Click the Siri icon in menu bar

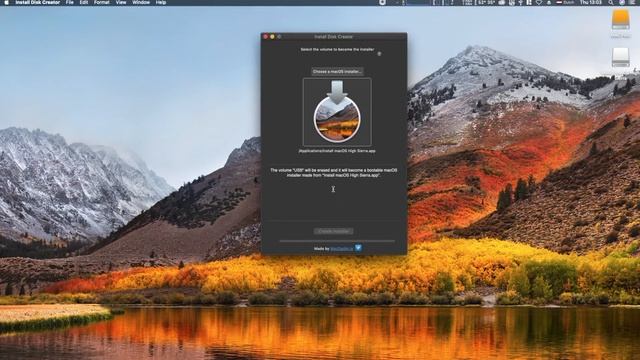click(622, 2)
